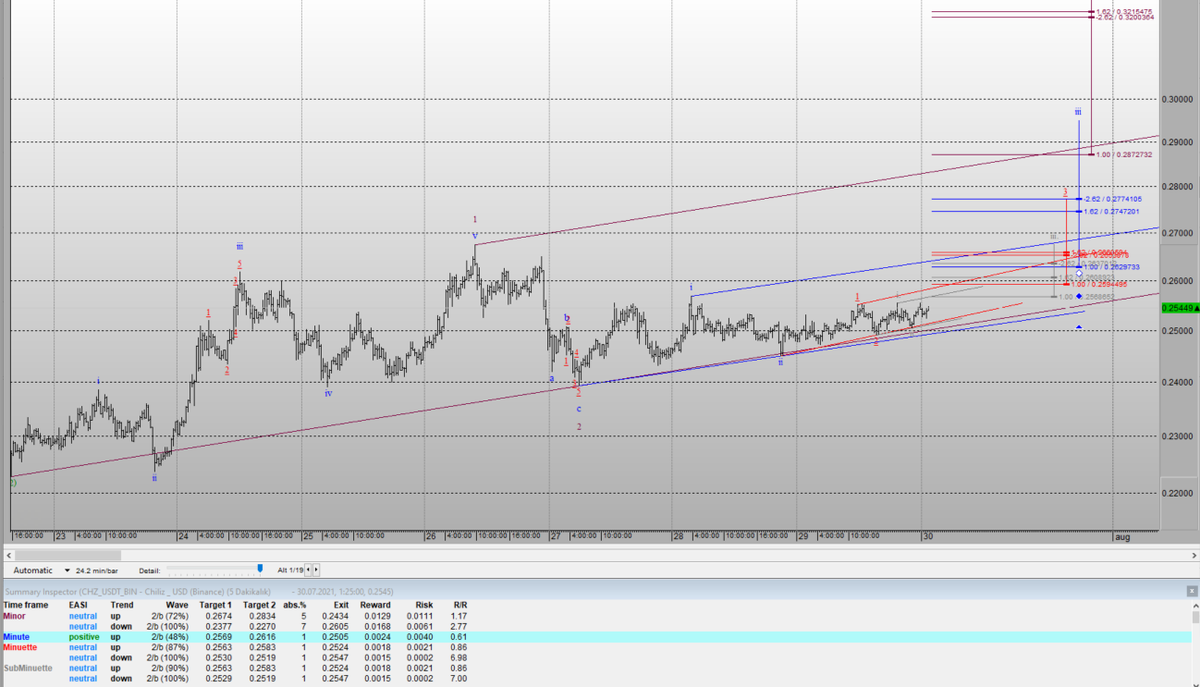
Task: Click Fibonacci label 1.00 / 0.2872732
Action: point(1125,155)
